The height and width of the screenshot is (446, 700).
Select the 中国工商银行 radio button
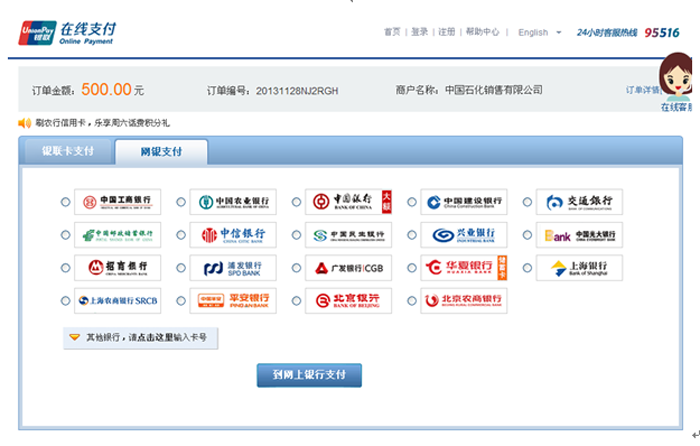(x=66, y=202)
